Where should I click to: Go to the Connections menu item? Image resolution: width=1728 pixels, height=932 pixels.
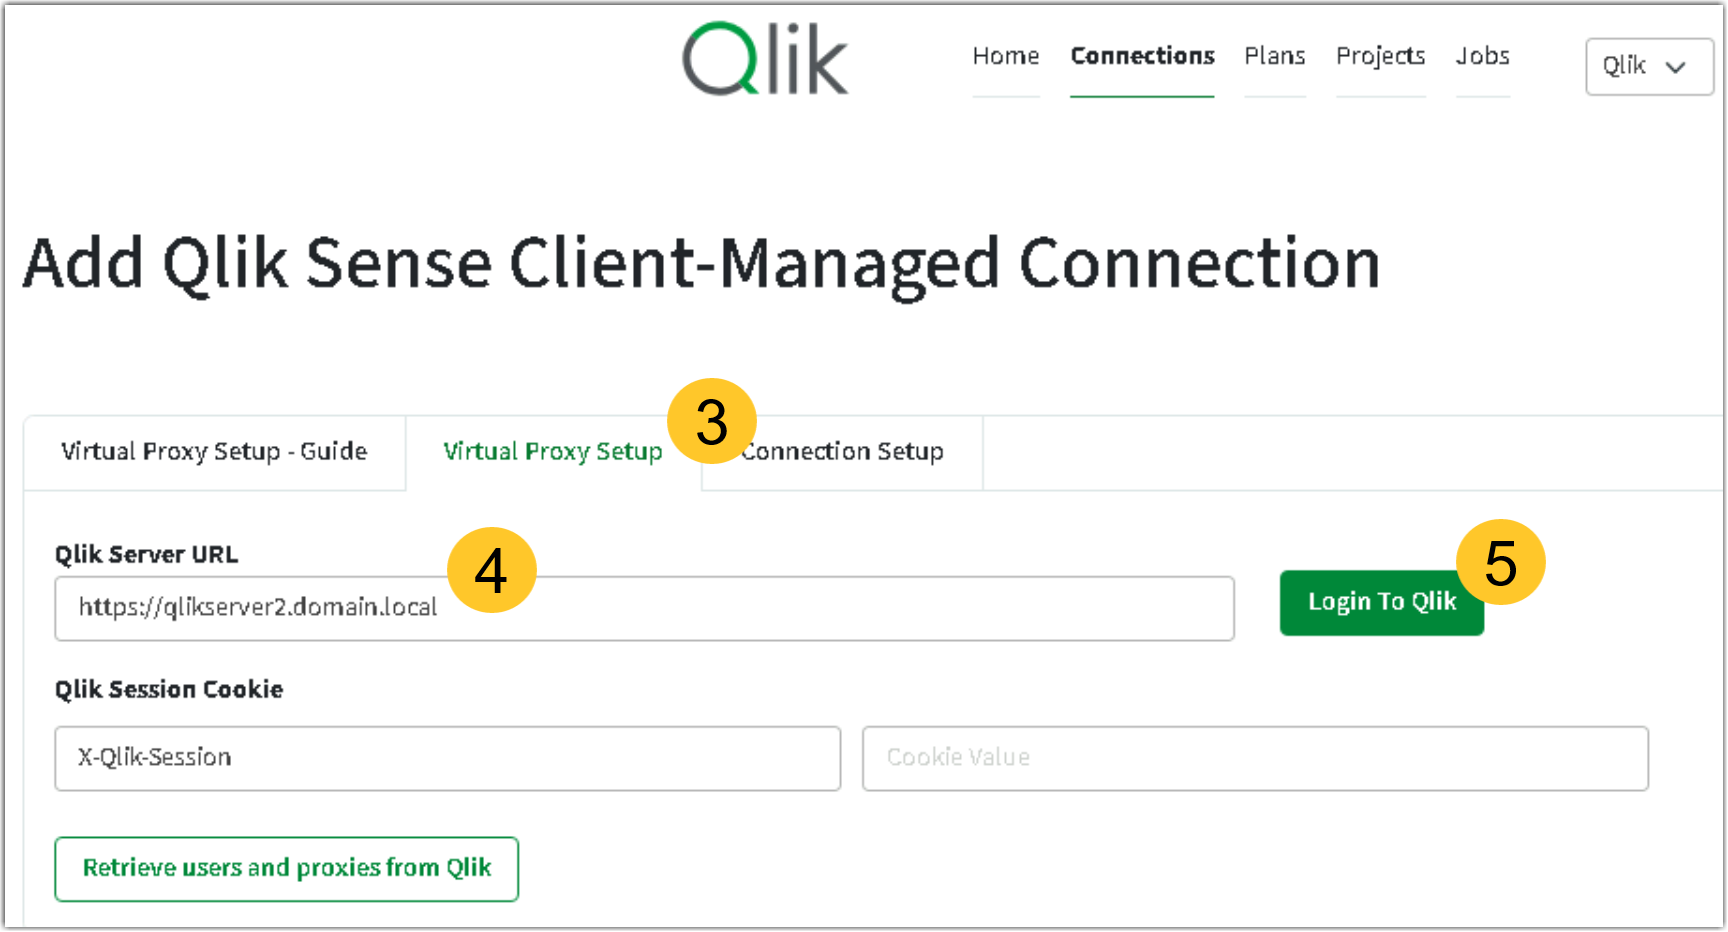point(1142,56)
